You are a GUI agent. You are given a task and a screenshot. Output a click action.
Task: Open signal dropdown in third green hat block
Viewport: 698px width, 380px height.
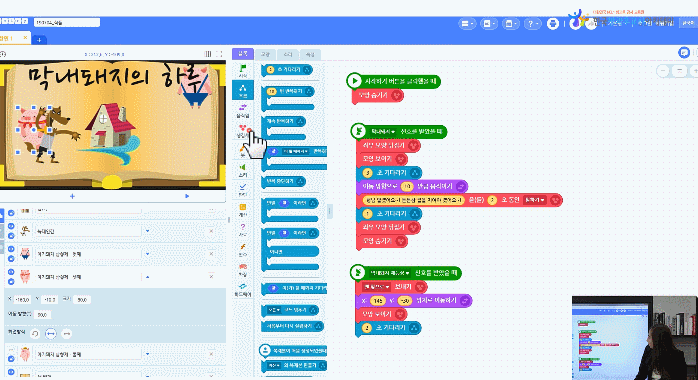(390, 273)
